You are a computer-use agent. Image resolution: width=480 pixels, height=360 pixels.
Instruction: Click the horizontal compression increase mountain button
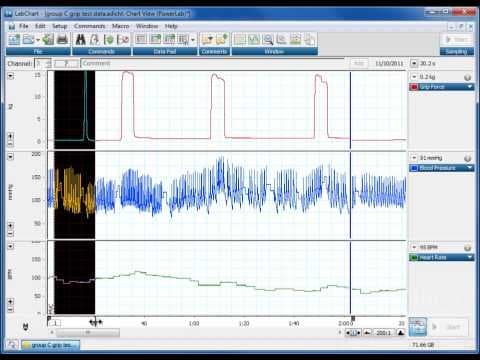pyautogui.click(x=401, y=332)
